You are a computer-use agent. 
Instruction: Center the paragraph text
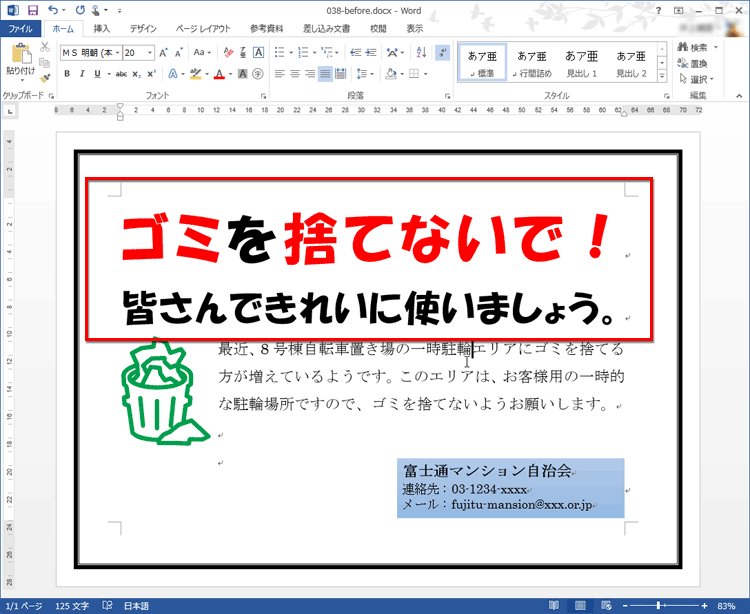point(295,74)
